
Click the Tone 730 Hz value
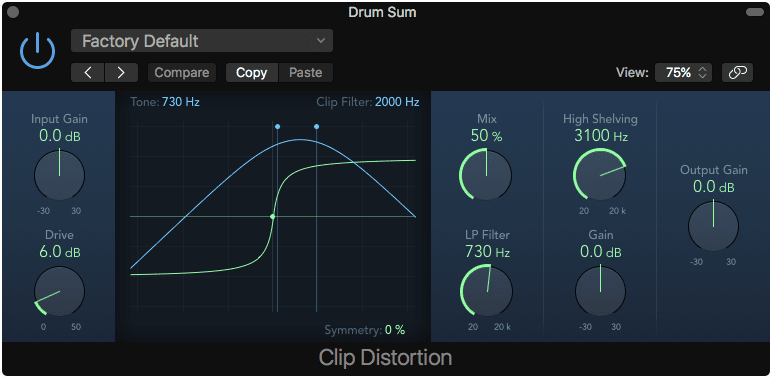pos(180,102)
